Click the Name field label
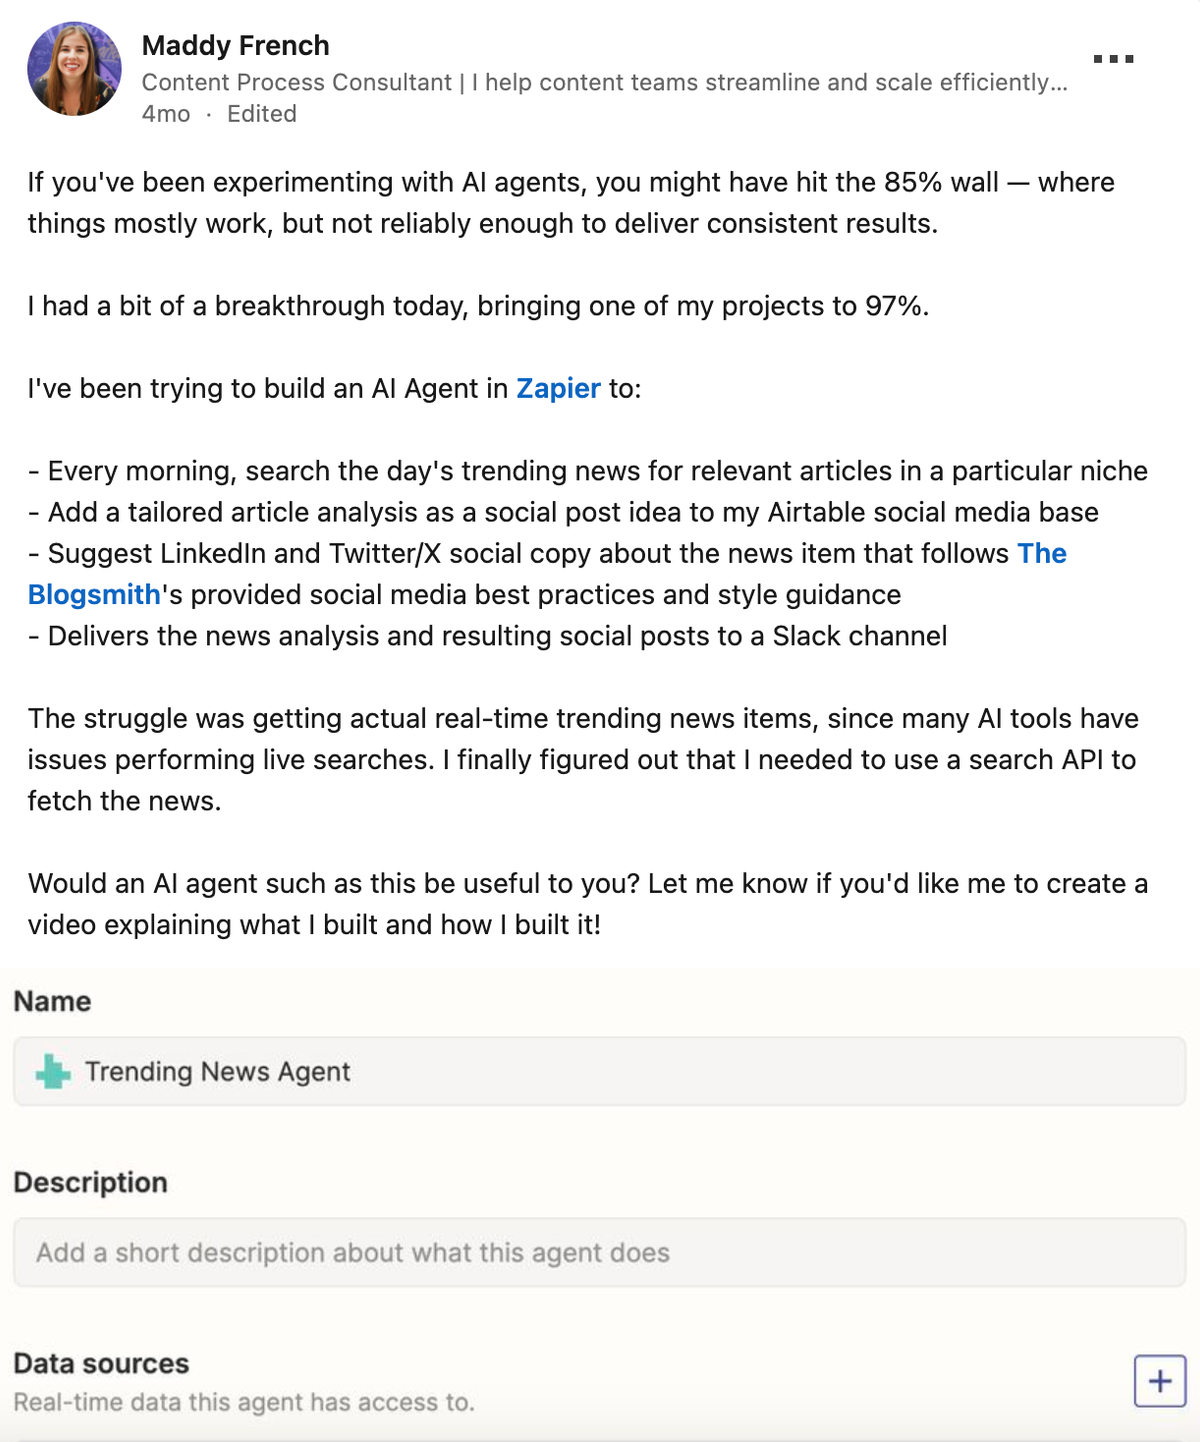This screenshot has width=1200, height=1442. tap(52, 1001)
